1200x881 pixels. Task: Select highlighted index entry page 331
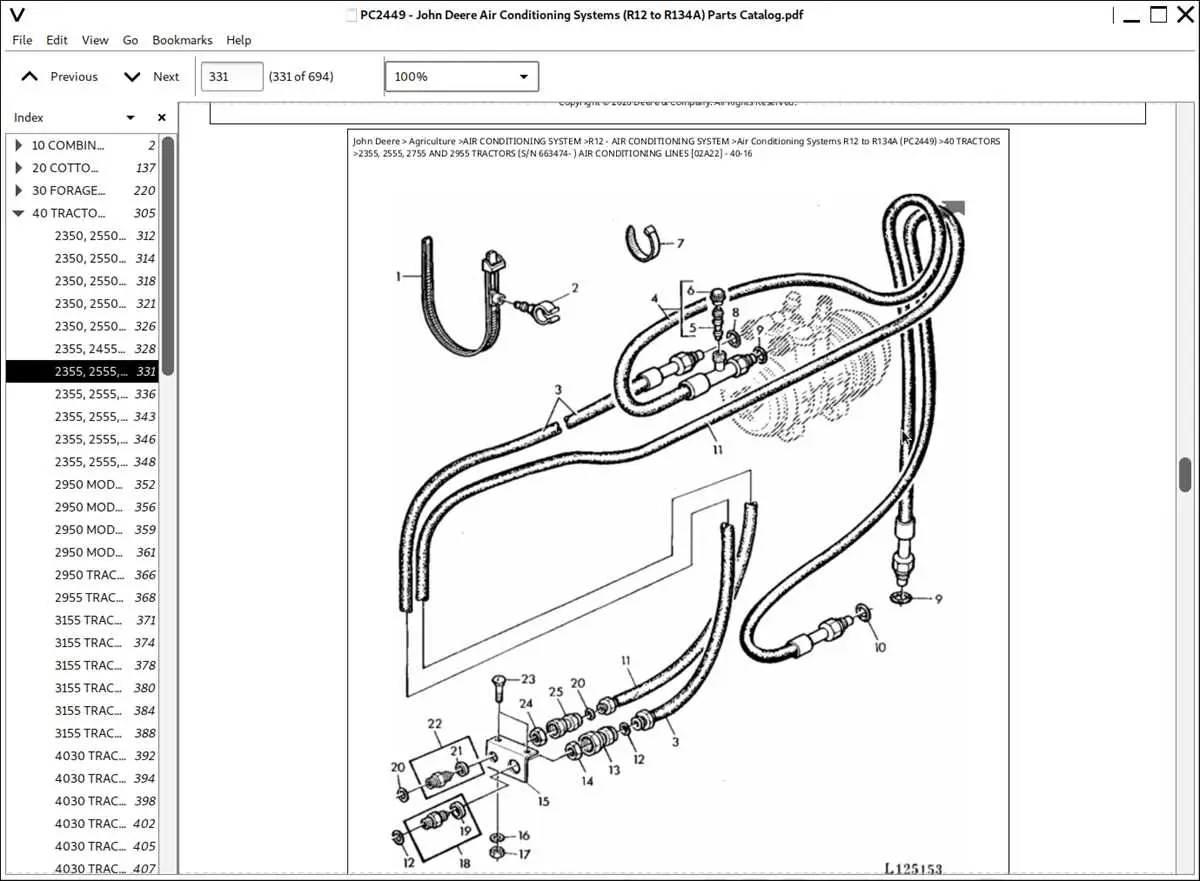(x=82, y=372)
